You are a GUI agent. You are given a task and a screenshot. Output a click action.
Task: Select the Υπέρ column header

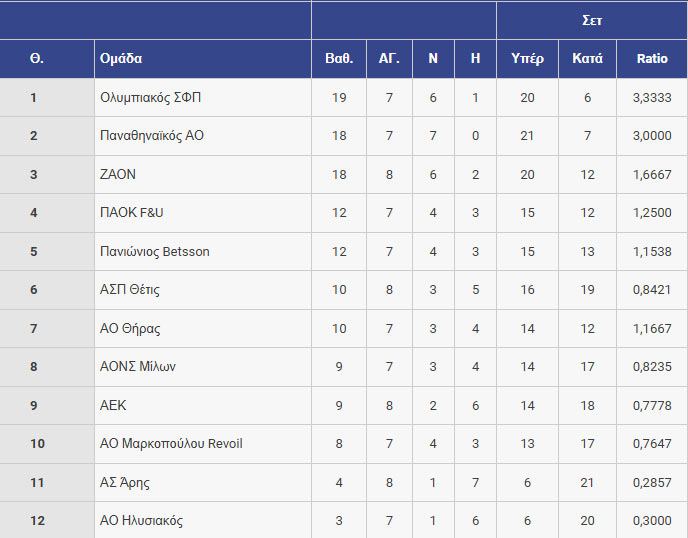527,59
